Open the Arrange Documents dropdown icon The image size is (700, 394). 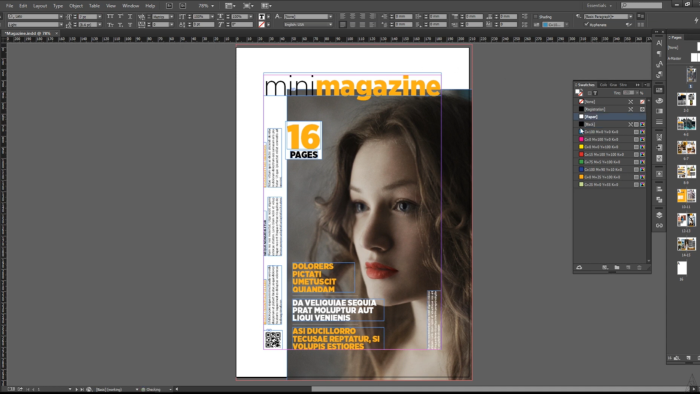coord(266,6)
